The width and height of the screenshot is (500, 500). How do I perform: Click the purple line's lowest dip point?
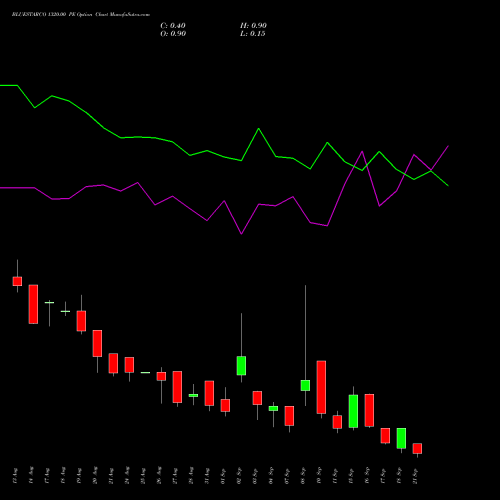coord(241,234)
